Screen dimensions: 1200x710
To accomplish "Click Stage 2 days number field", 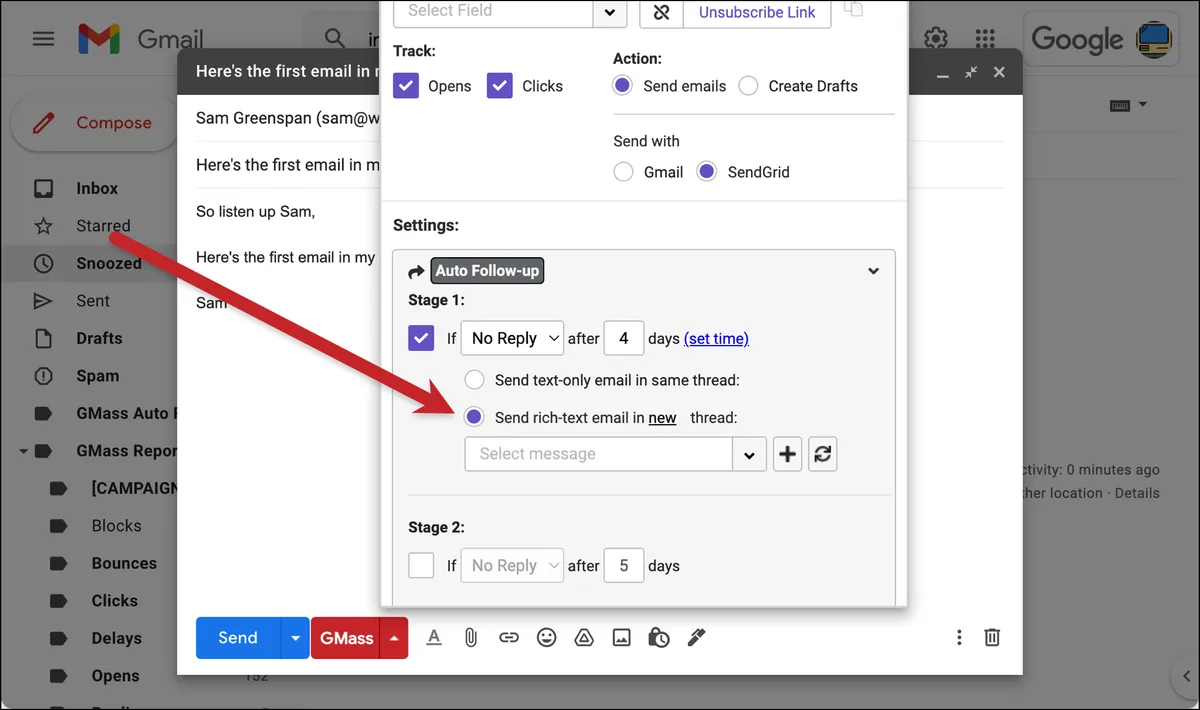I will coord(624,565).
